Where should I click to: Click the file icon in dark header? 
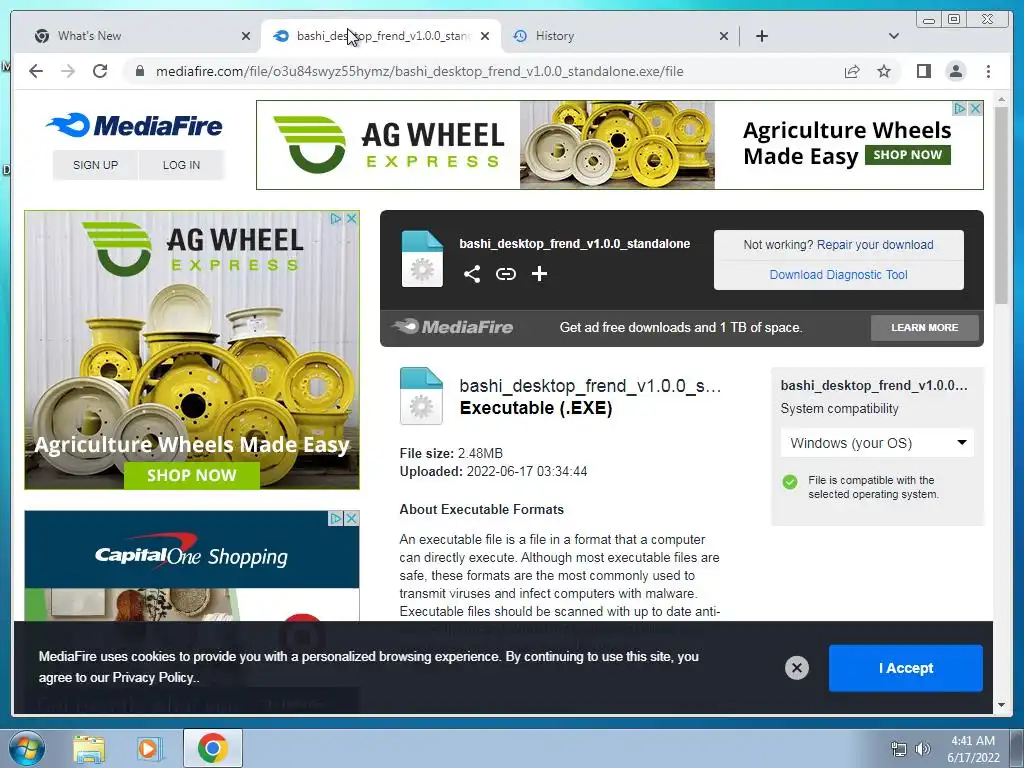(x=422, y=259)
